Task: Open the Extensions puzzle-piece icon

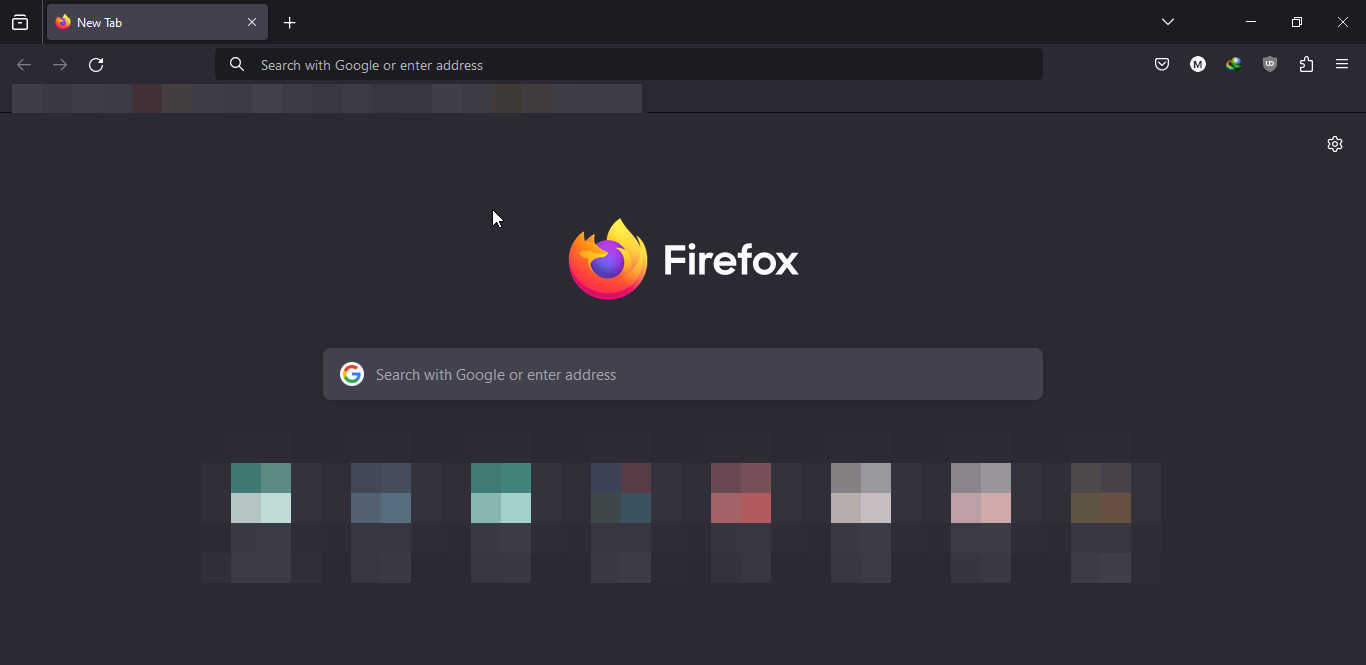Action: pos(1306,64)
